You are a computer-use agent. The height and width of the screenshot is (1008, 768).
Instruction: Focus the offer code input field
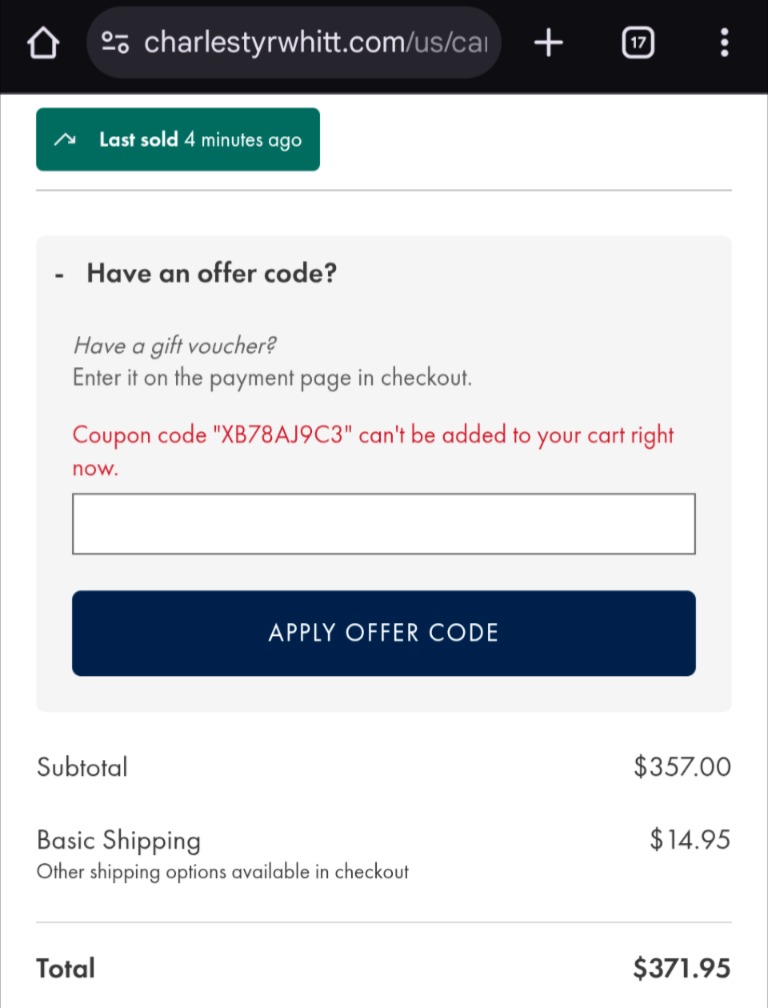[x=383, y=523]
